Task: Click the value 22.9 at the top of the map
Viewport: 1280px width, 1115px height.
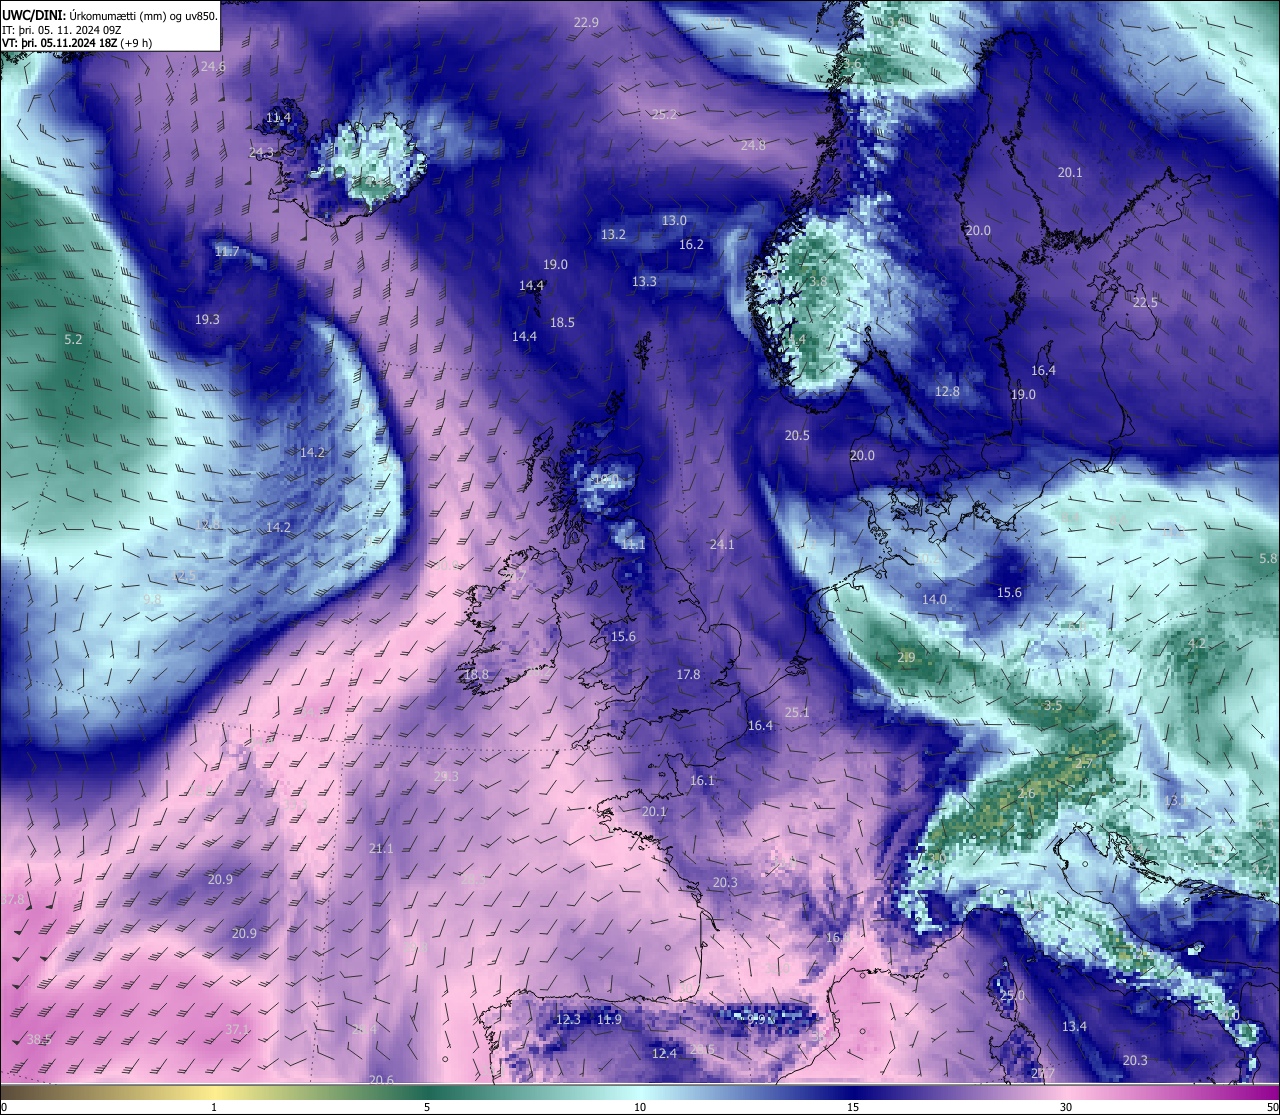Action: (x=586, y=22)
